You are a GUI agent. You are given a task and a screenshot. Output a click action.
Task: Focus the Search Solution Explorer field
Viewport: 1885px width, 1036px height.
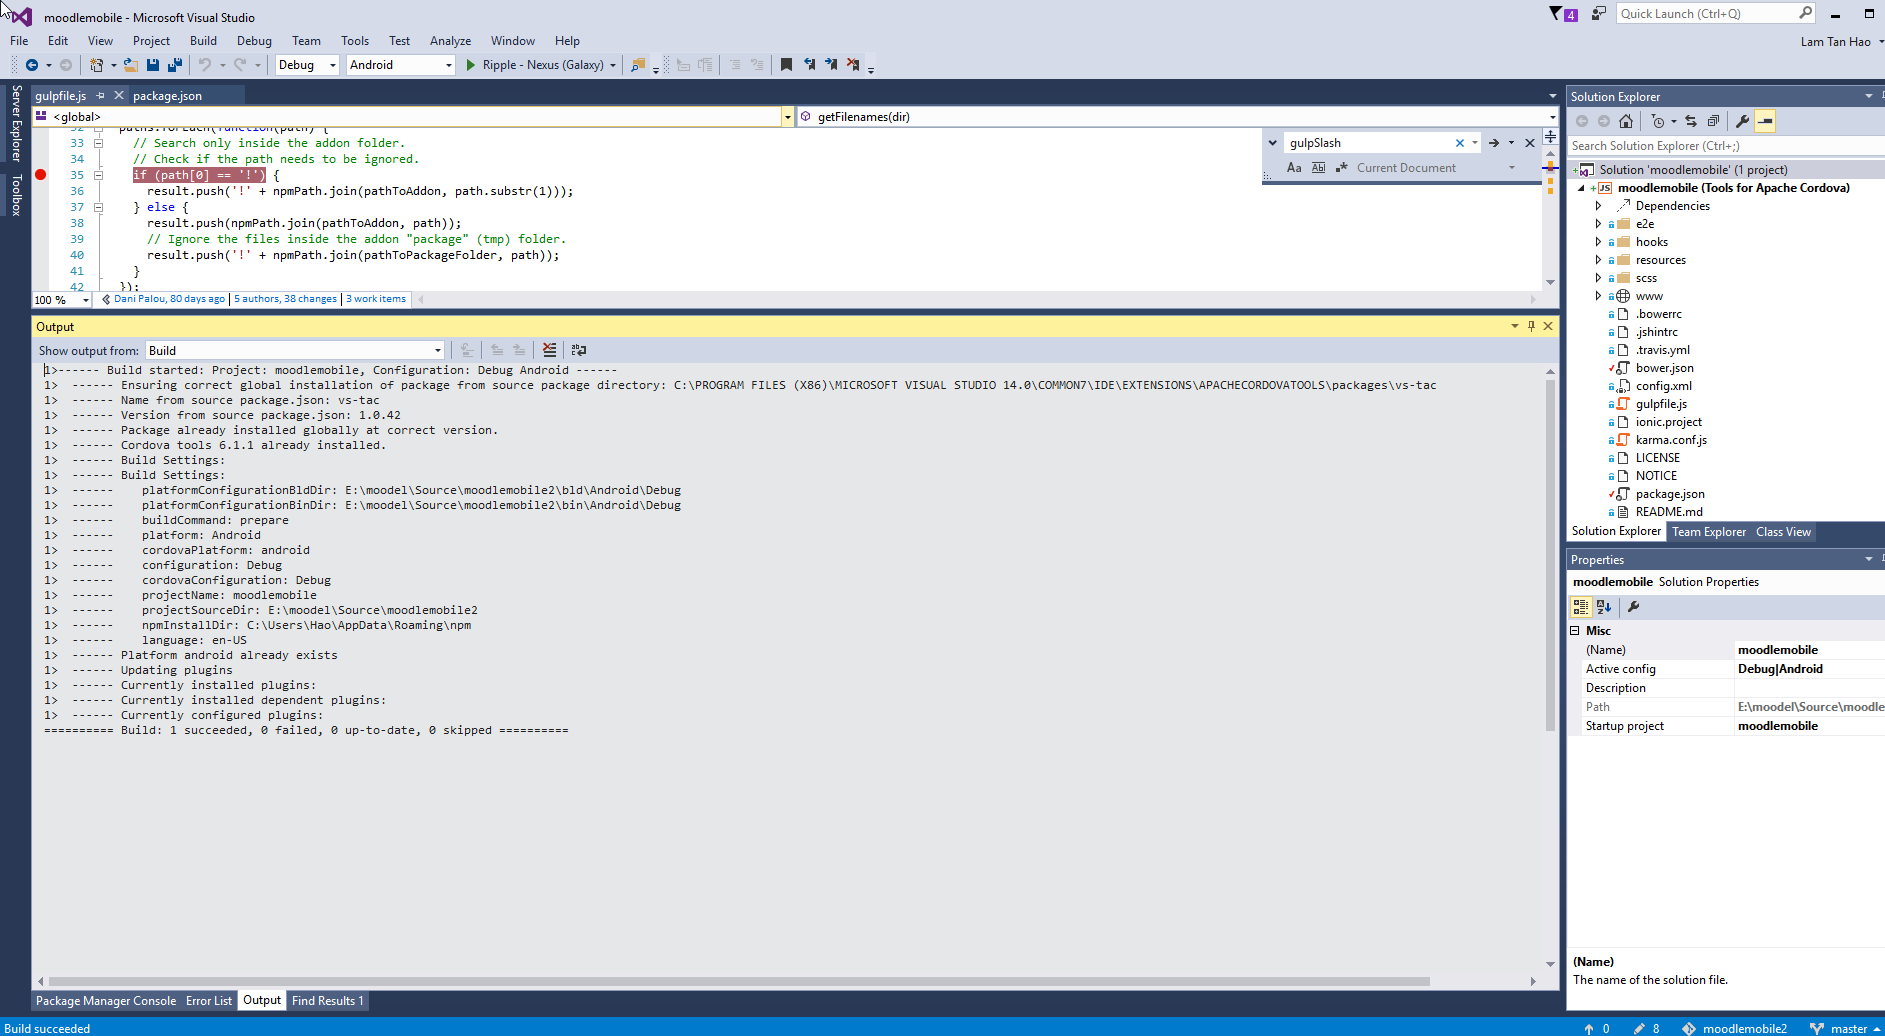point(1725,146)
